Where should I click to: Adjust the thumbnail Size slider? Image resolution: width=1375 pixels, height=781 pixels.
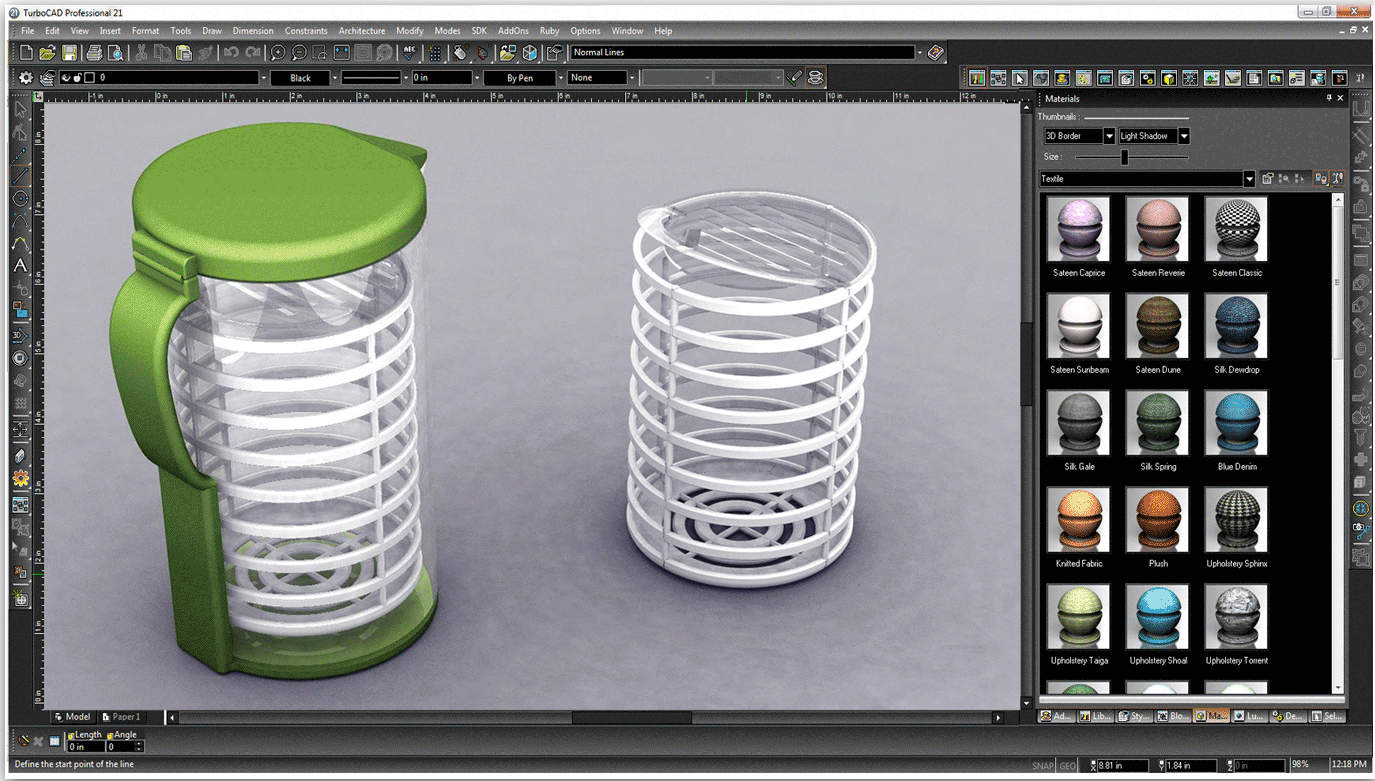coord(1125,157)
